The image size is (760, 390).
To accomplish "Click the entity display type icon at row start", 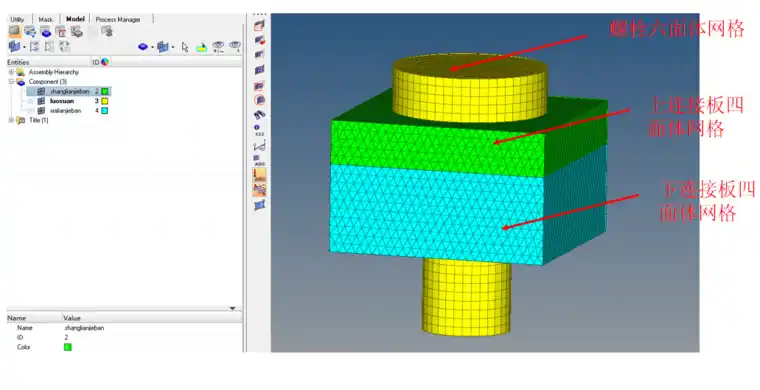I will point(14,47).
